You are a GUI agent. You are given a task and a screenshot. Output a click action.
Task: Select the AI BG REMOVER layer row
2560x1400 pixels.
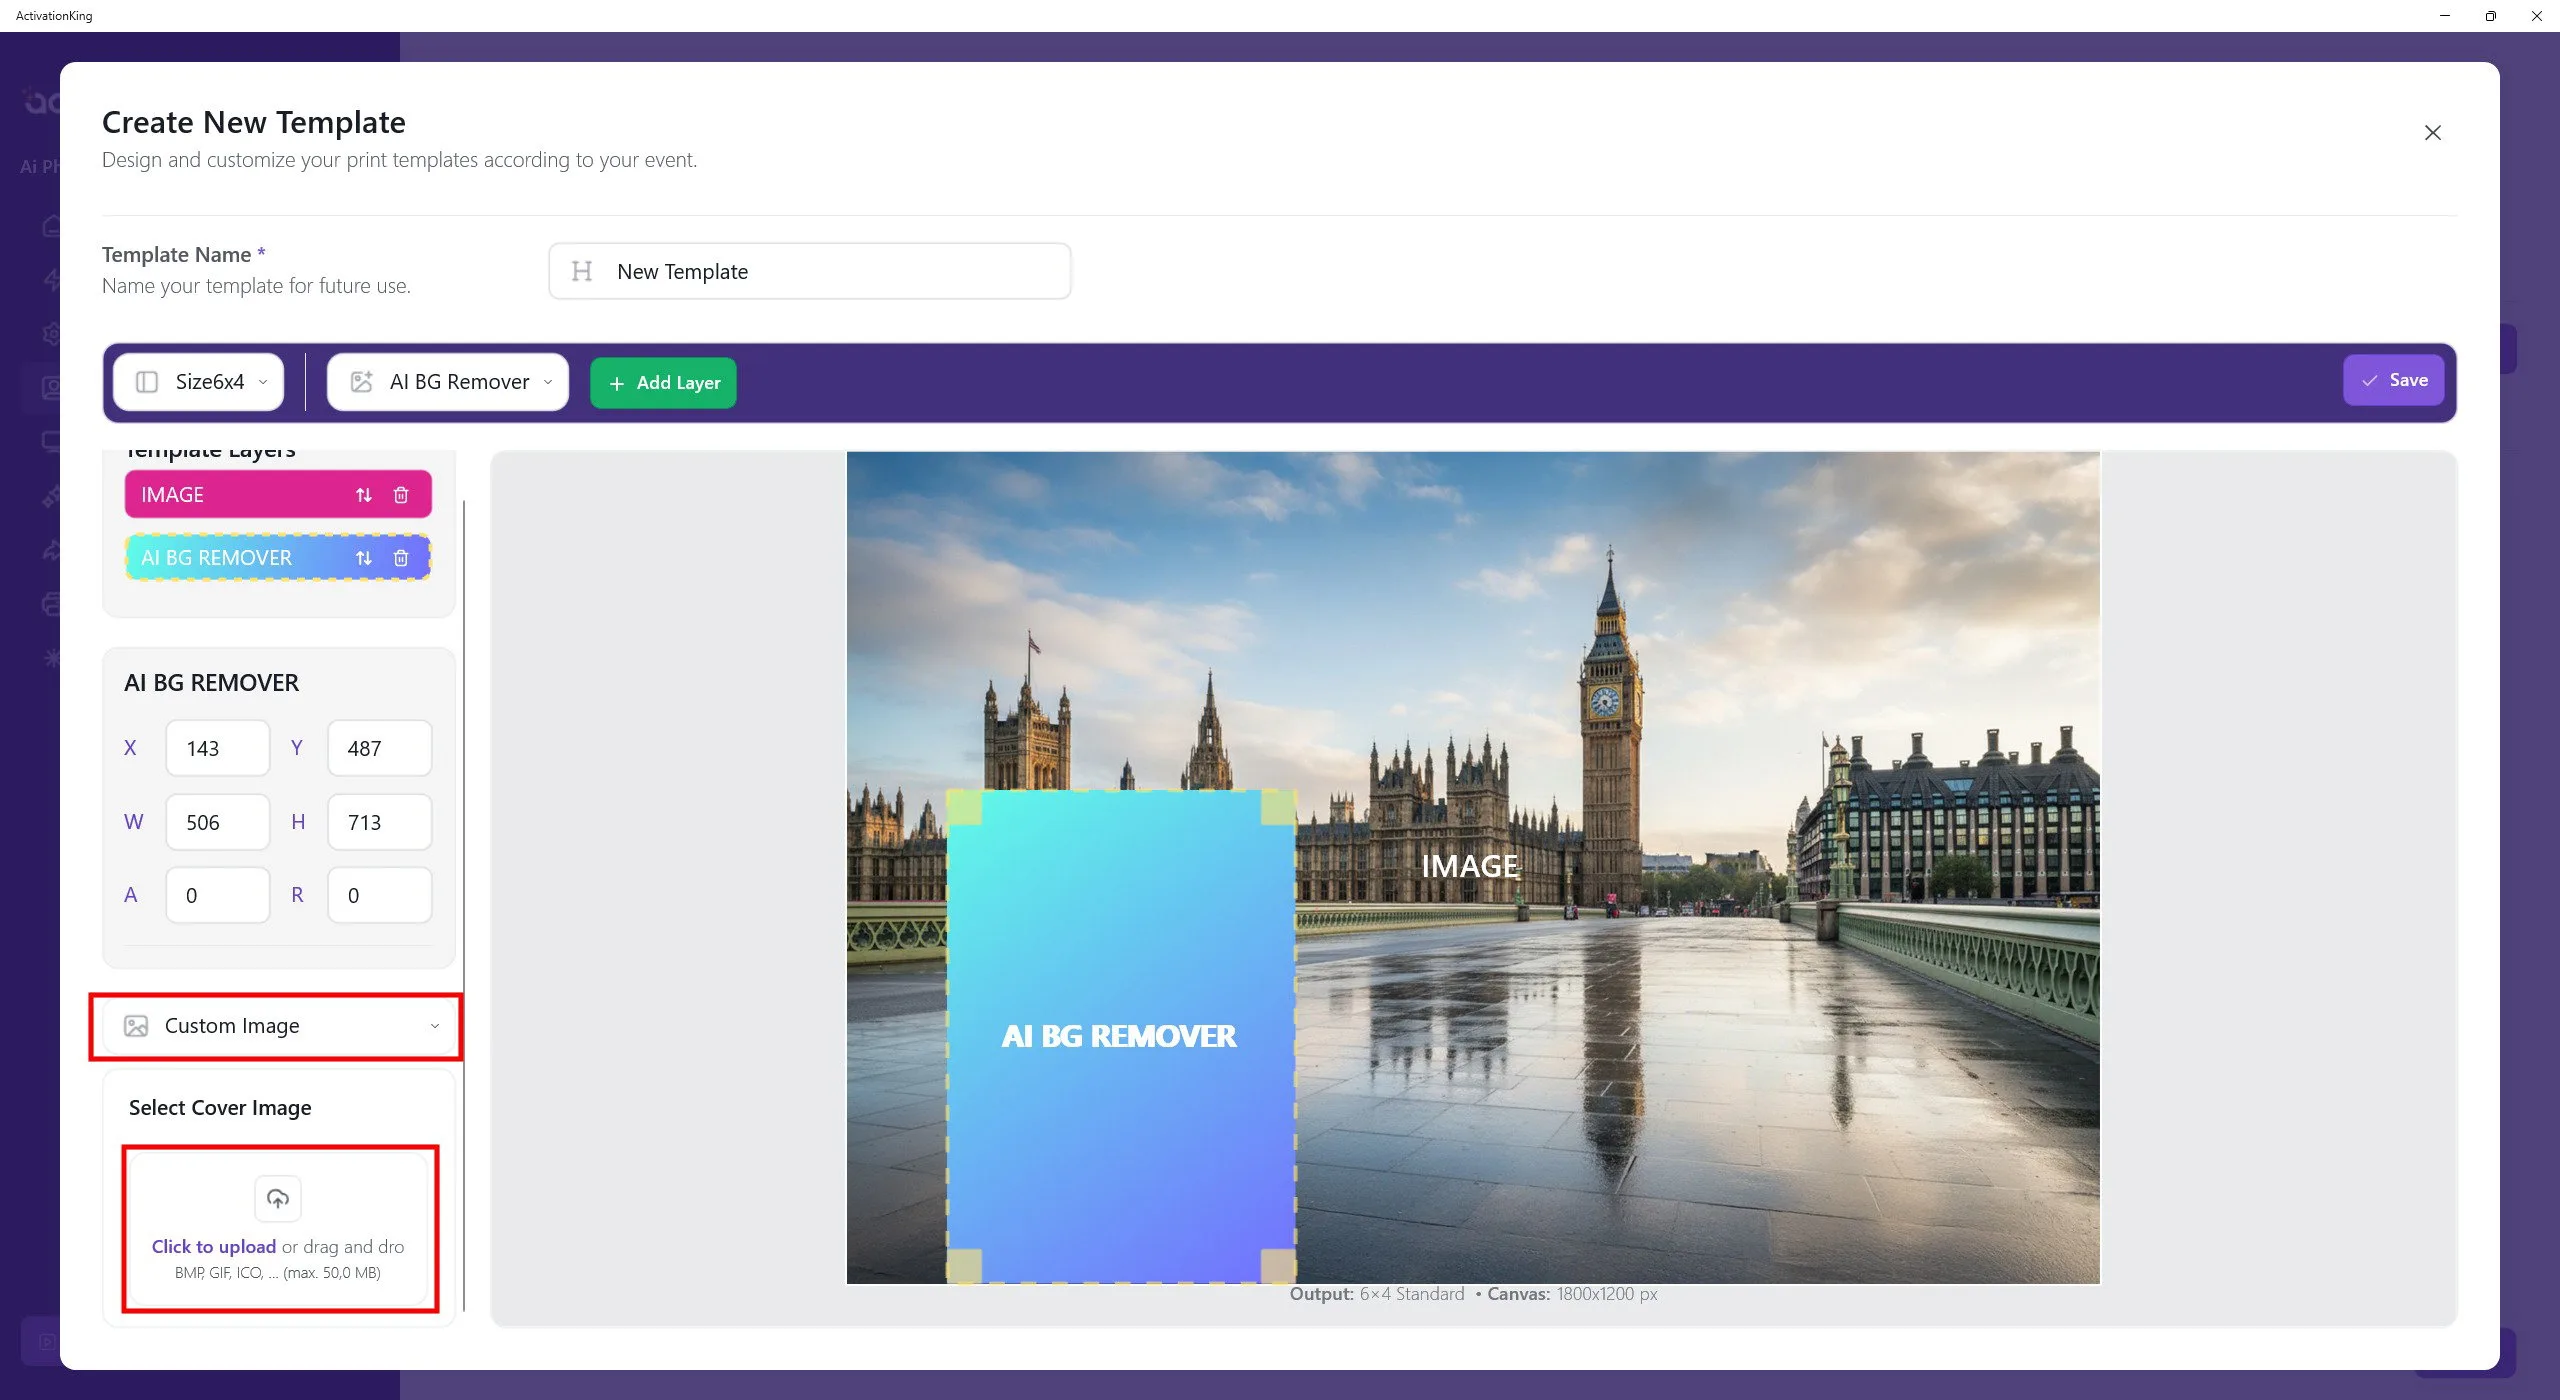tap(278, 557)
